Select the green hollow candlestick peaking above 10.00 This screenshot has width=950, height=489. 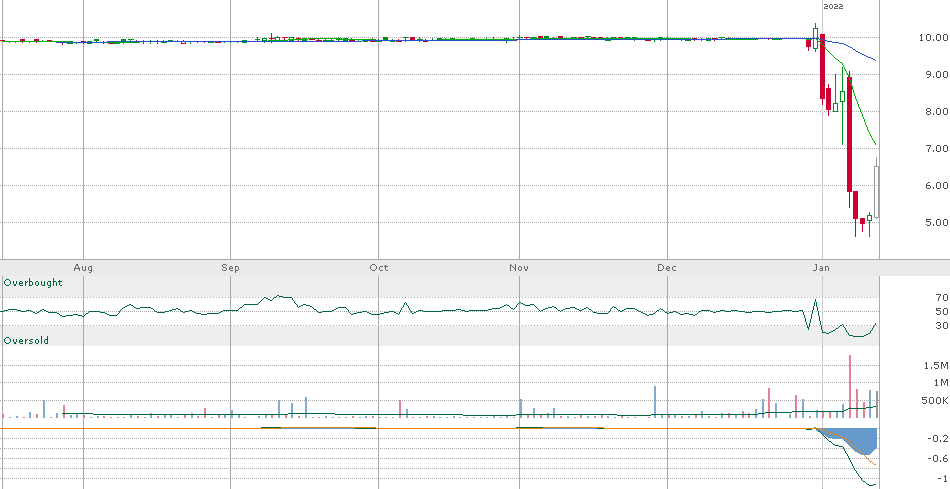pos(815,38)
